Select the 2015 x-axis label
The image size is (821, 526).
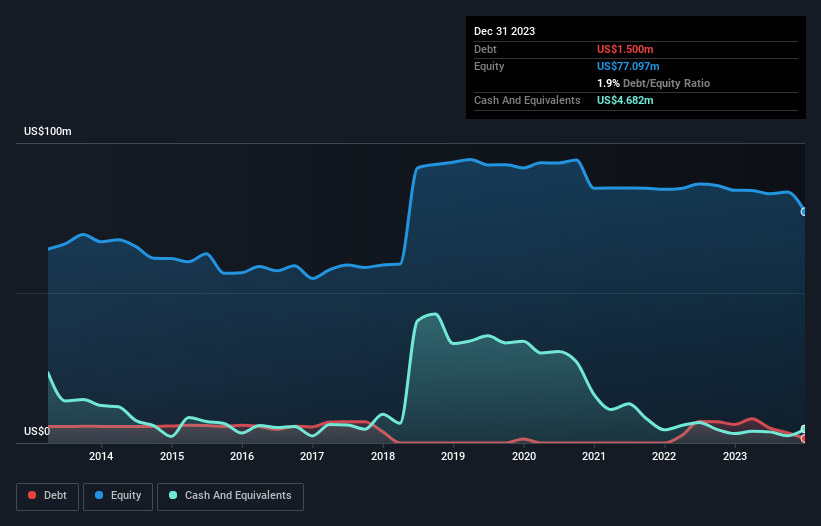click(x=172, y=456)
